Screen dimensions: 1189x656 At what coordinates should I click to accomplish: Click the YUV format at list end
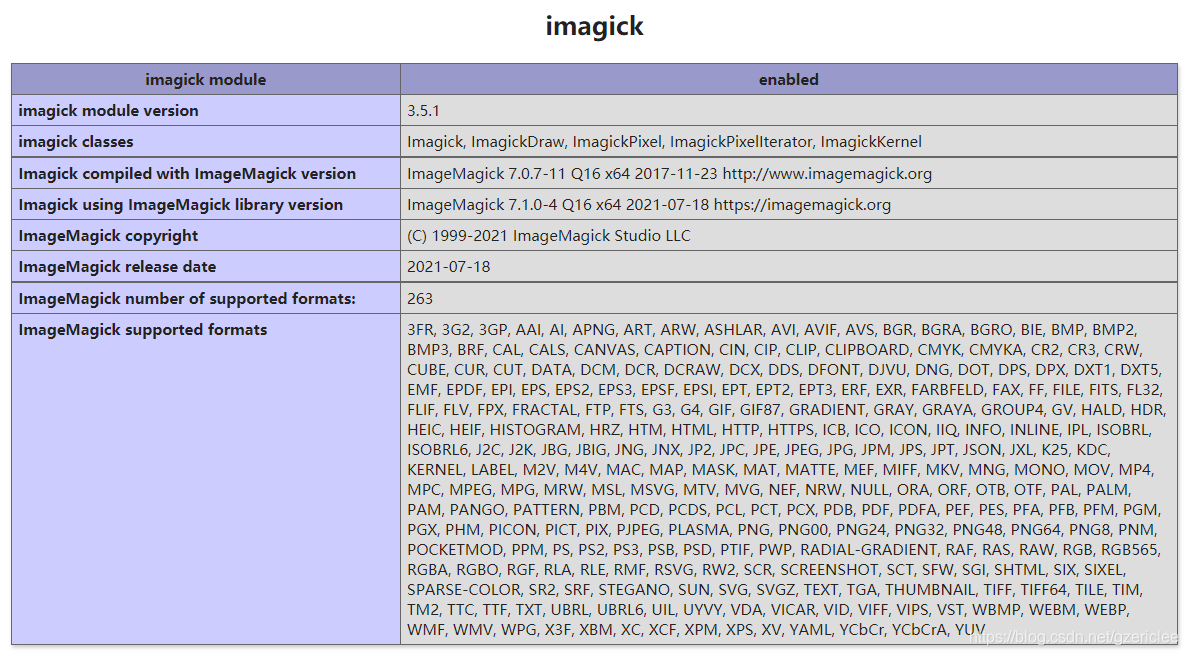(x=973, y=629)
